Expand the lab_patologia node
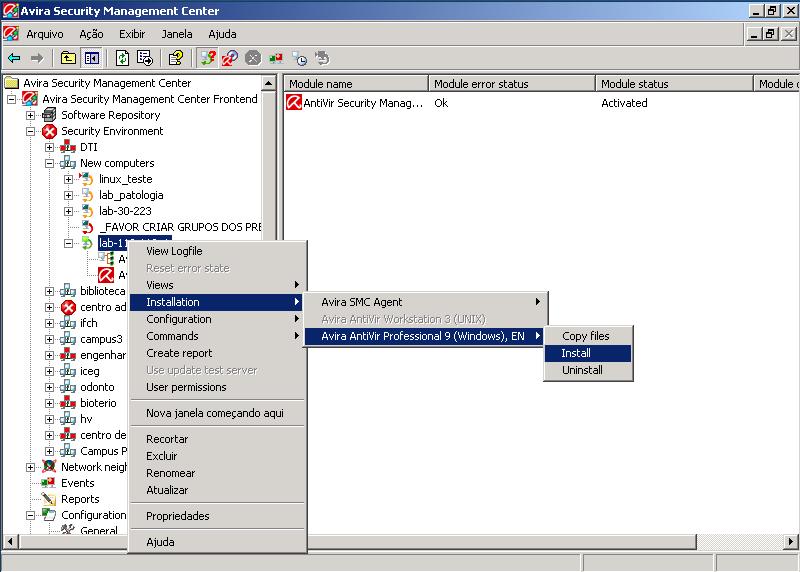Image resolution: width=800 pixels, height=572 pixels. 68,195
